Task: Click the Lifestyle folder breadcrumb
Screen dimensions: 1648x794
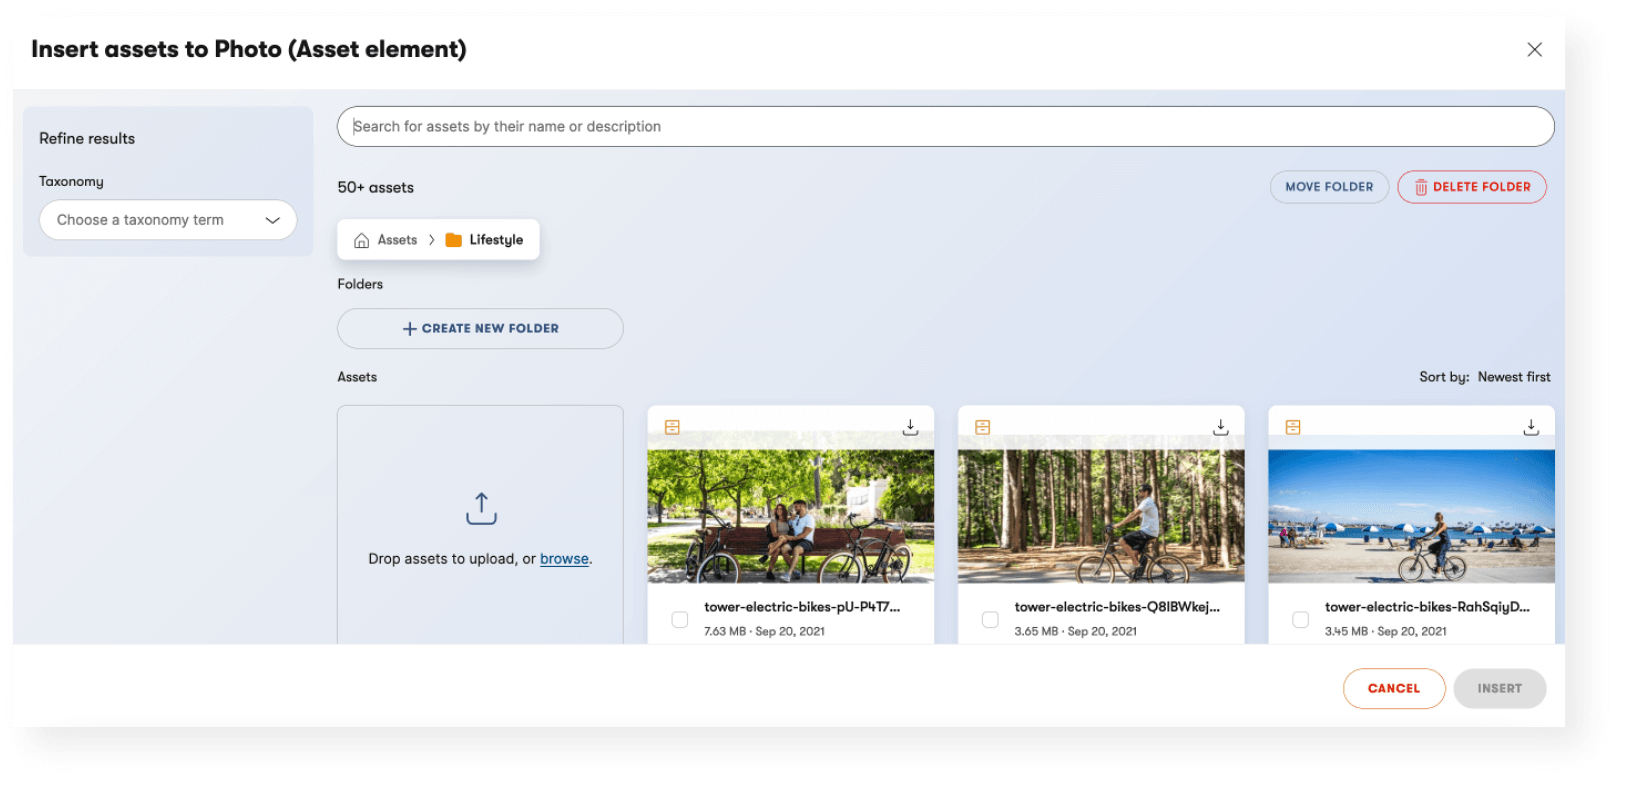Action: (x=485, y=240)
